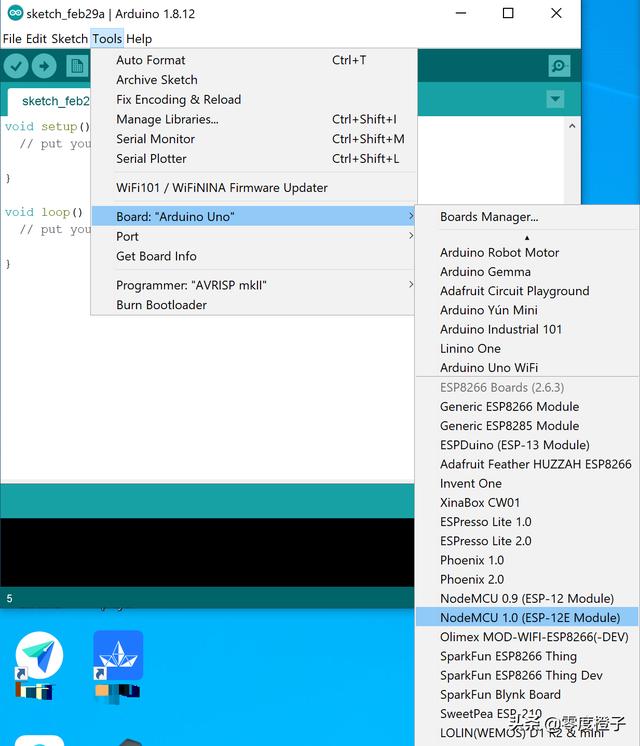Click the board list scroll-up arrow
This screenshot has height=746, width=640.
[527, 237]
